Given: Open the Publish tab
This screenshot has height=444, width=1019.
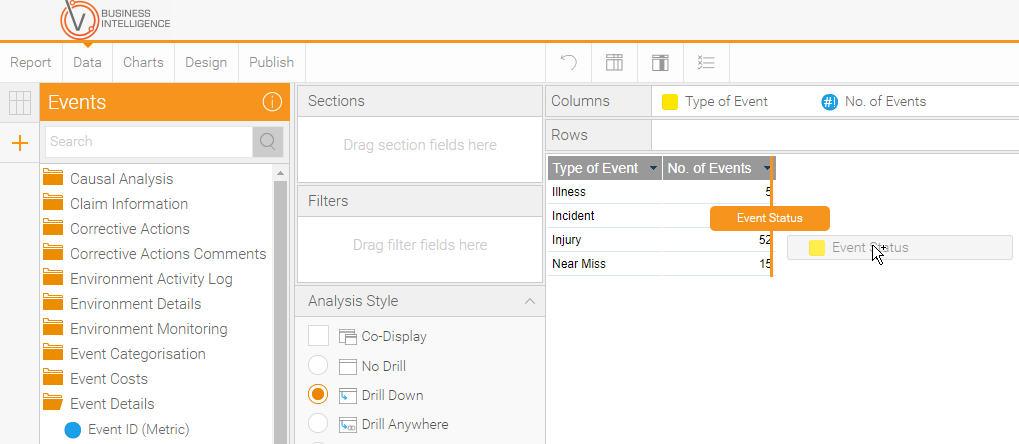Looking at the screenshot, I should click(x=272, y=62).
